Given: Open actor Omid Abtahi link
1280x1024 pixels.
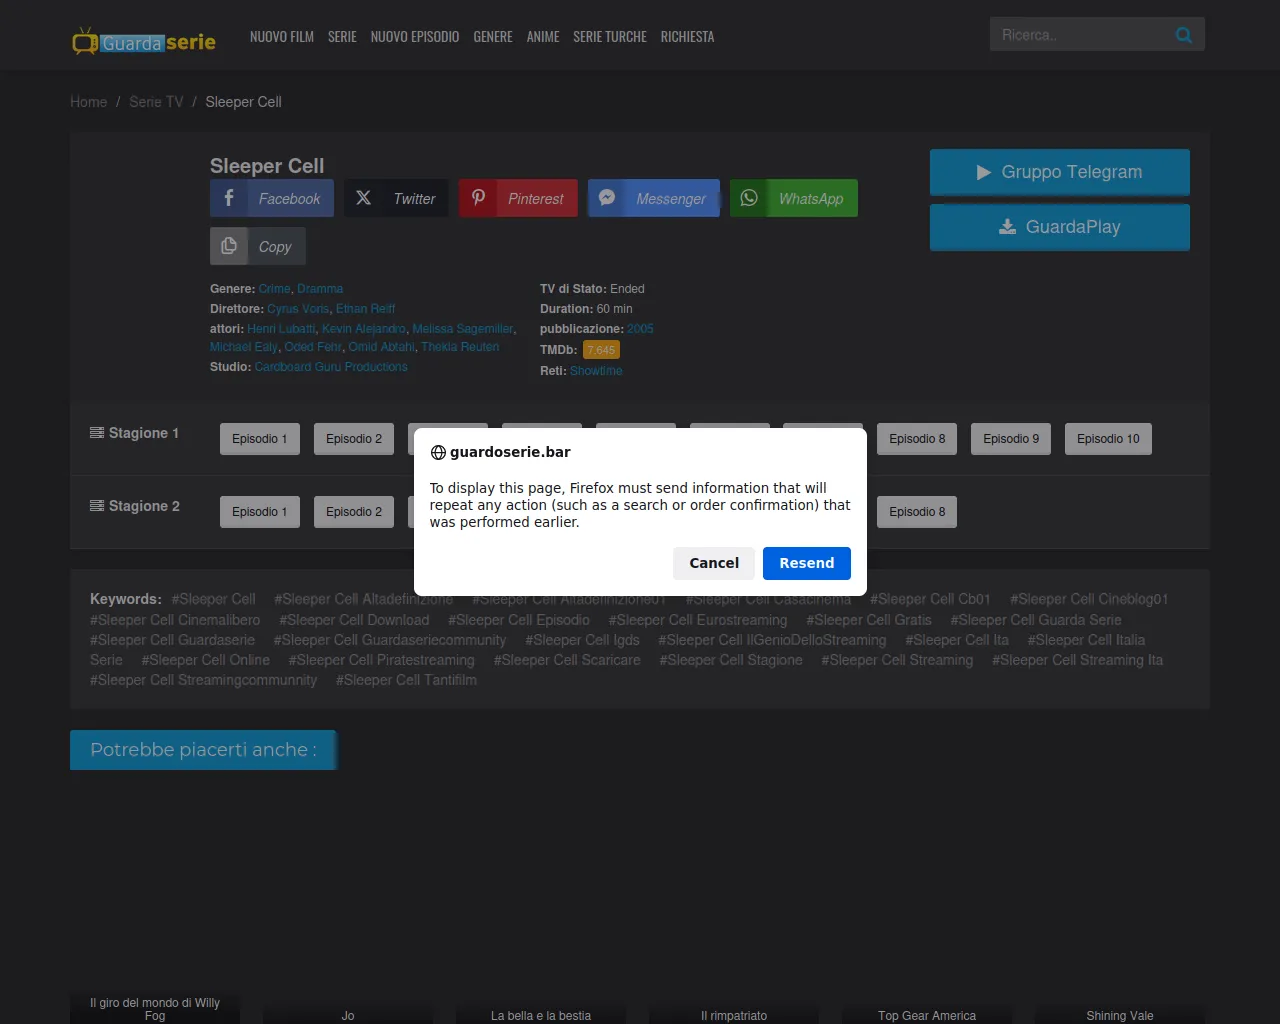Looking at the screenshot, I should (x=382, y=347).
